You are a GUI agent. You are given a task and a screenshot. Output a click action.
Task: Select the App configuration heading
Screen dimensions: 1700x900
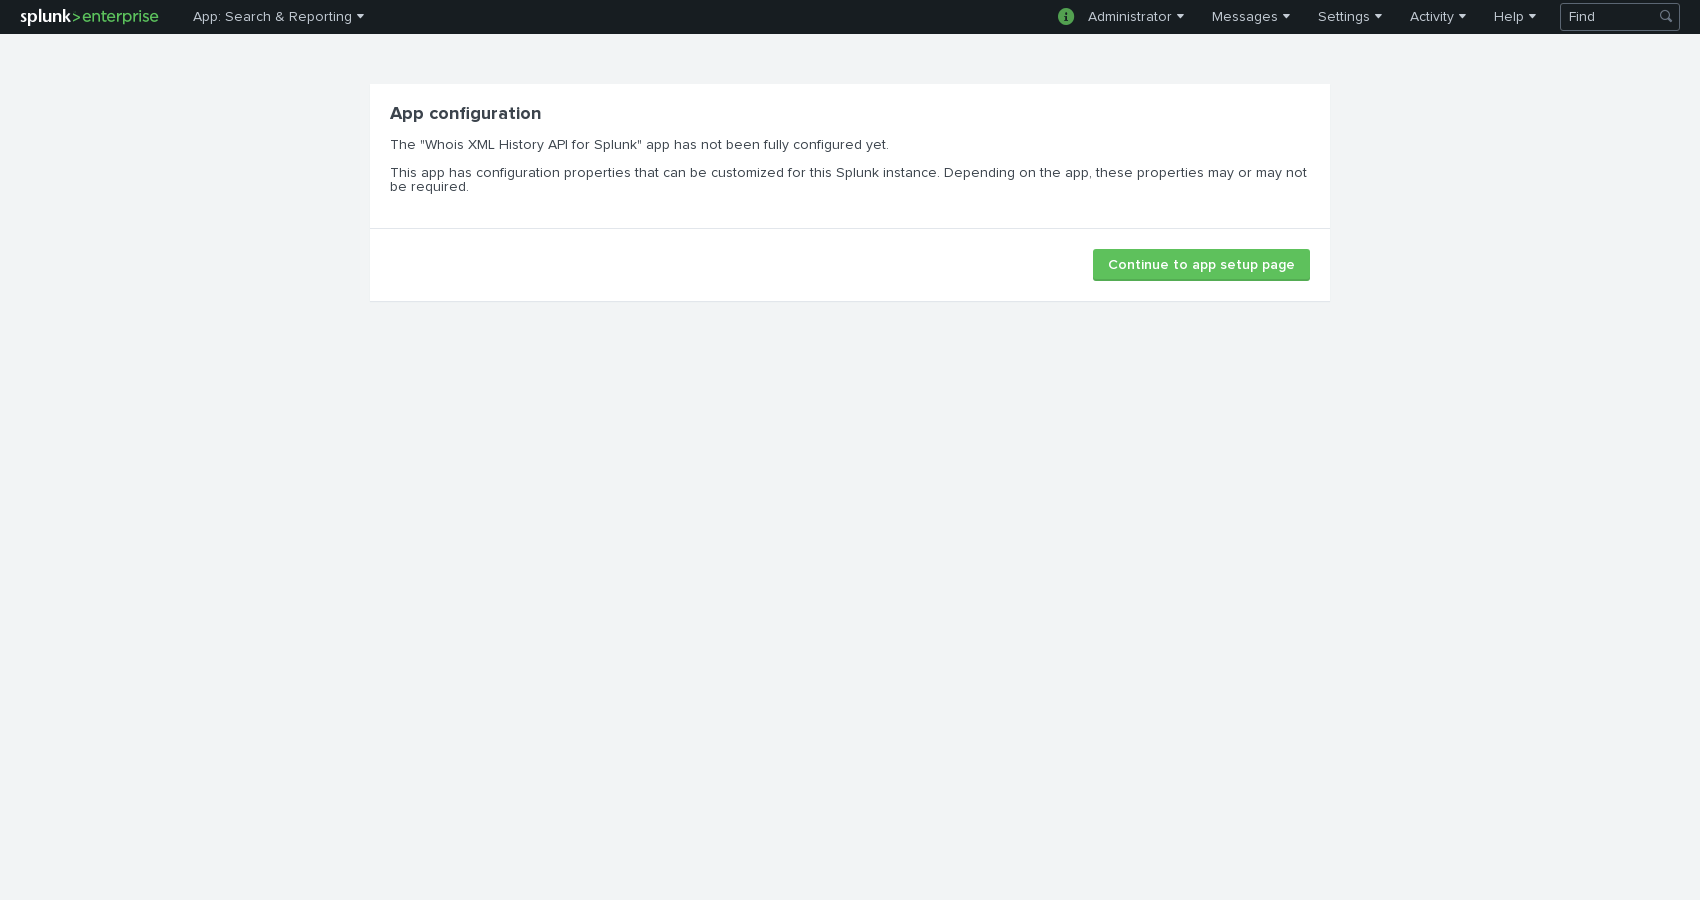(465, 114)
